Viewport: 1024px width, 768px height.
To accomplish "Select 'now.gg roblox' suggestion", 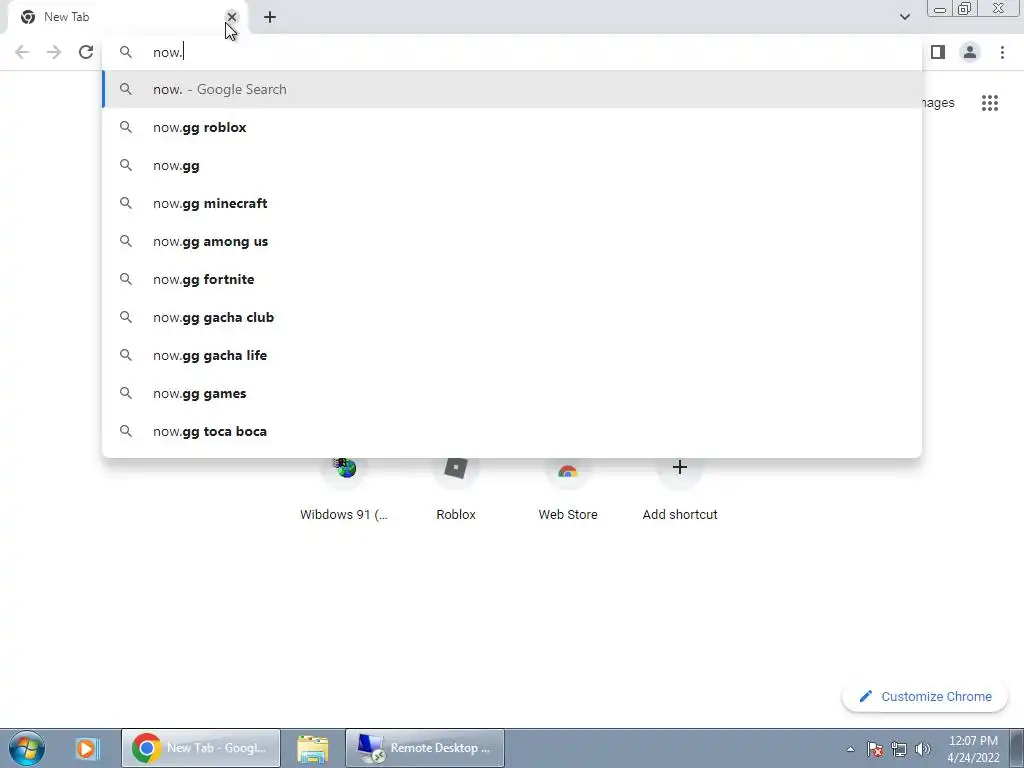I will (512, 127).
